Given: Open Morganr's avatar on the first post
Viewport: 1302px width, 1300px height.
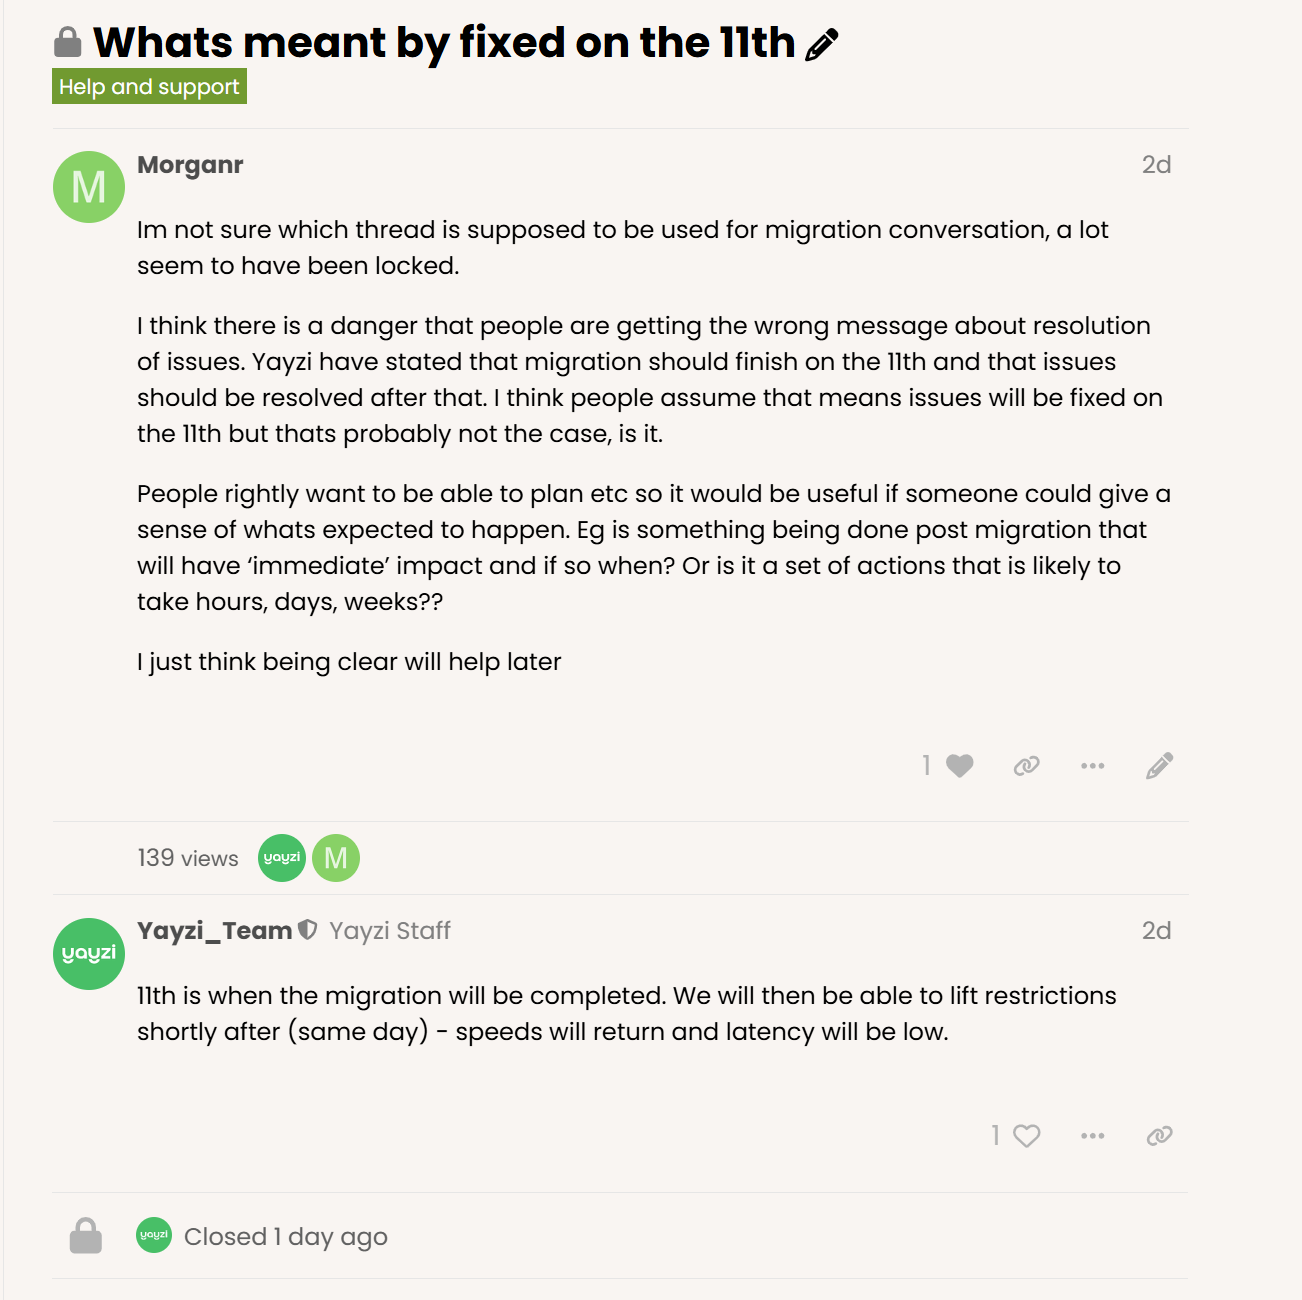Looking at the screenshot, I should (x=89, y=187).
